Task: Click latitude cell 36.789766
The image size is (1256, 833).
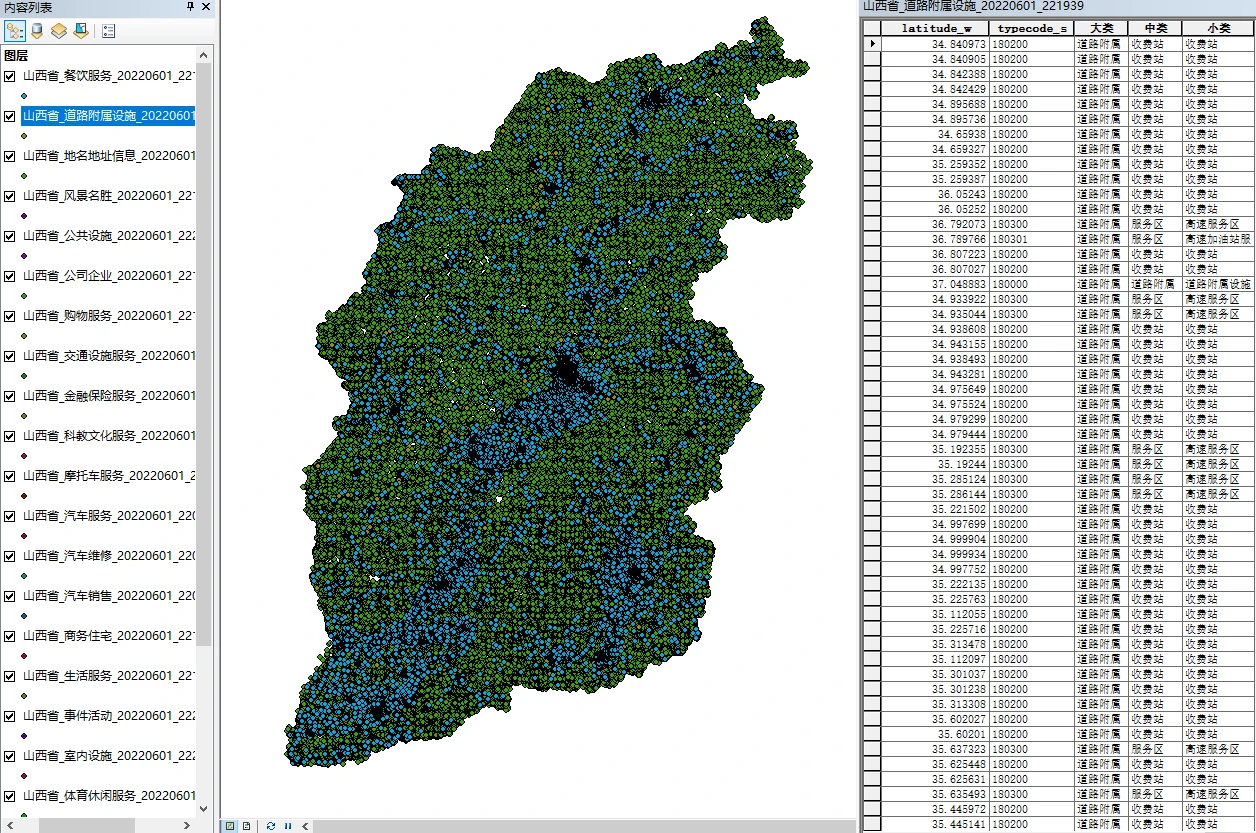Action: point(935,239)
